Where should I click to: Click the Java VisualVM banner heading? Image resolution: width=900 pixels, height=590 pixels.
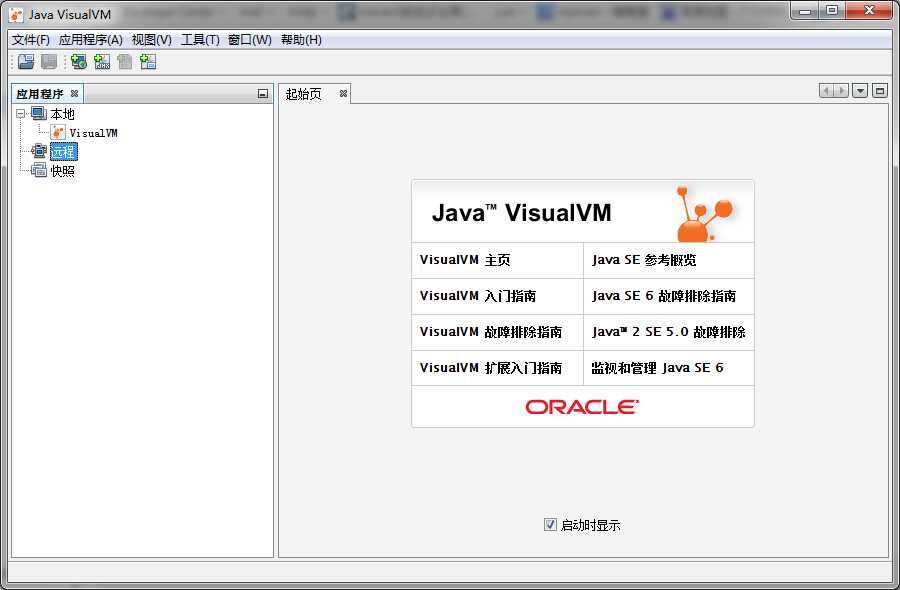[x=521, y=213]
